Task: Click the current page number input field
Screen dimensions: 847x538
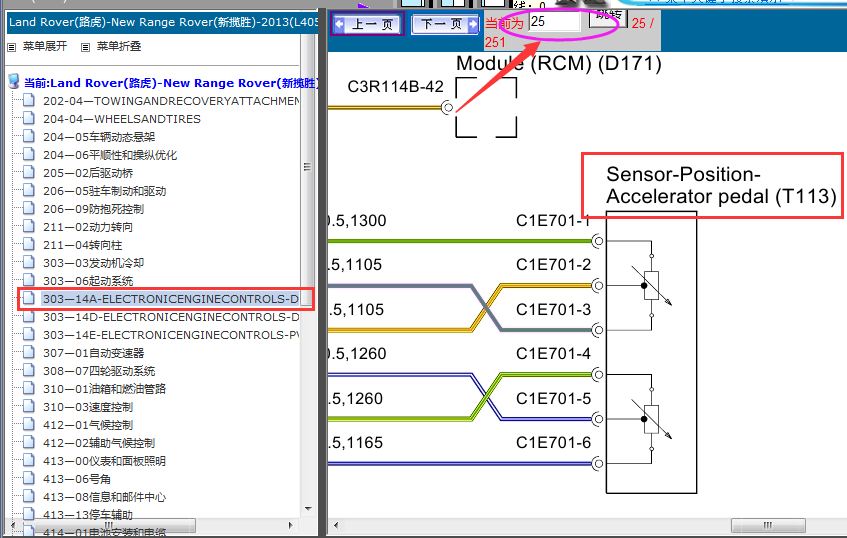Action: click(x=554, y=22)
